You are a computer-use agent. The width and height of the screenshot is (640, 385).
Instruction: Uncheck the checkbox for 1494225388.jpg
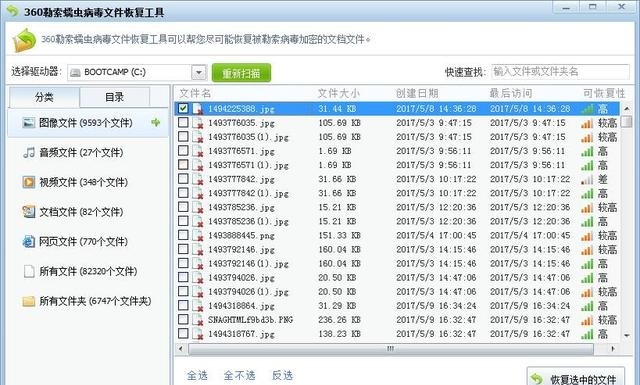pyautogui.click(x=183, y=108)
